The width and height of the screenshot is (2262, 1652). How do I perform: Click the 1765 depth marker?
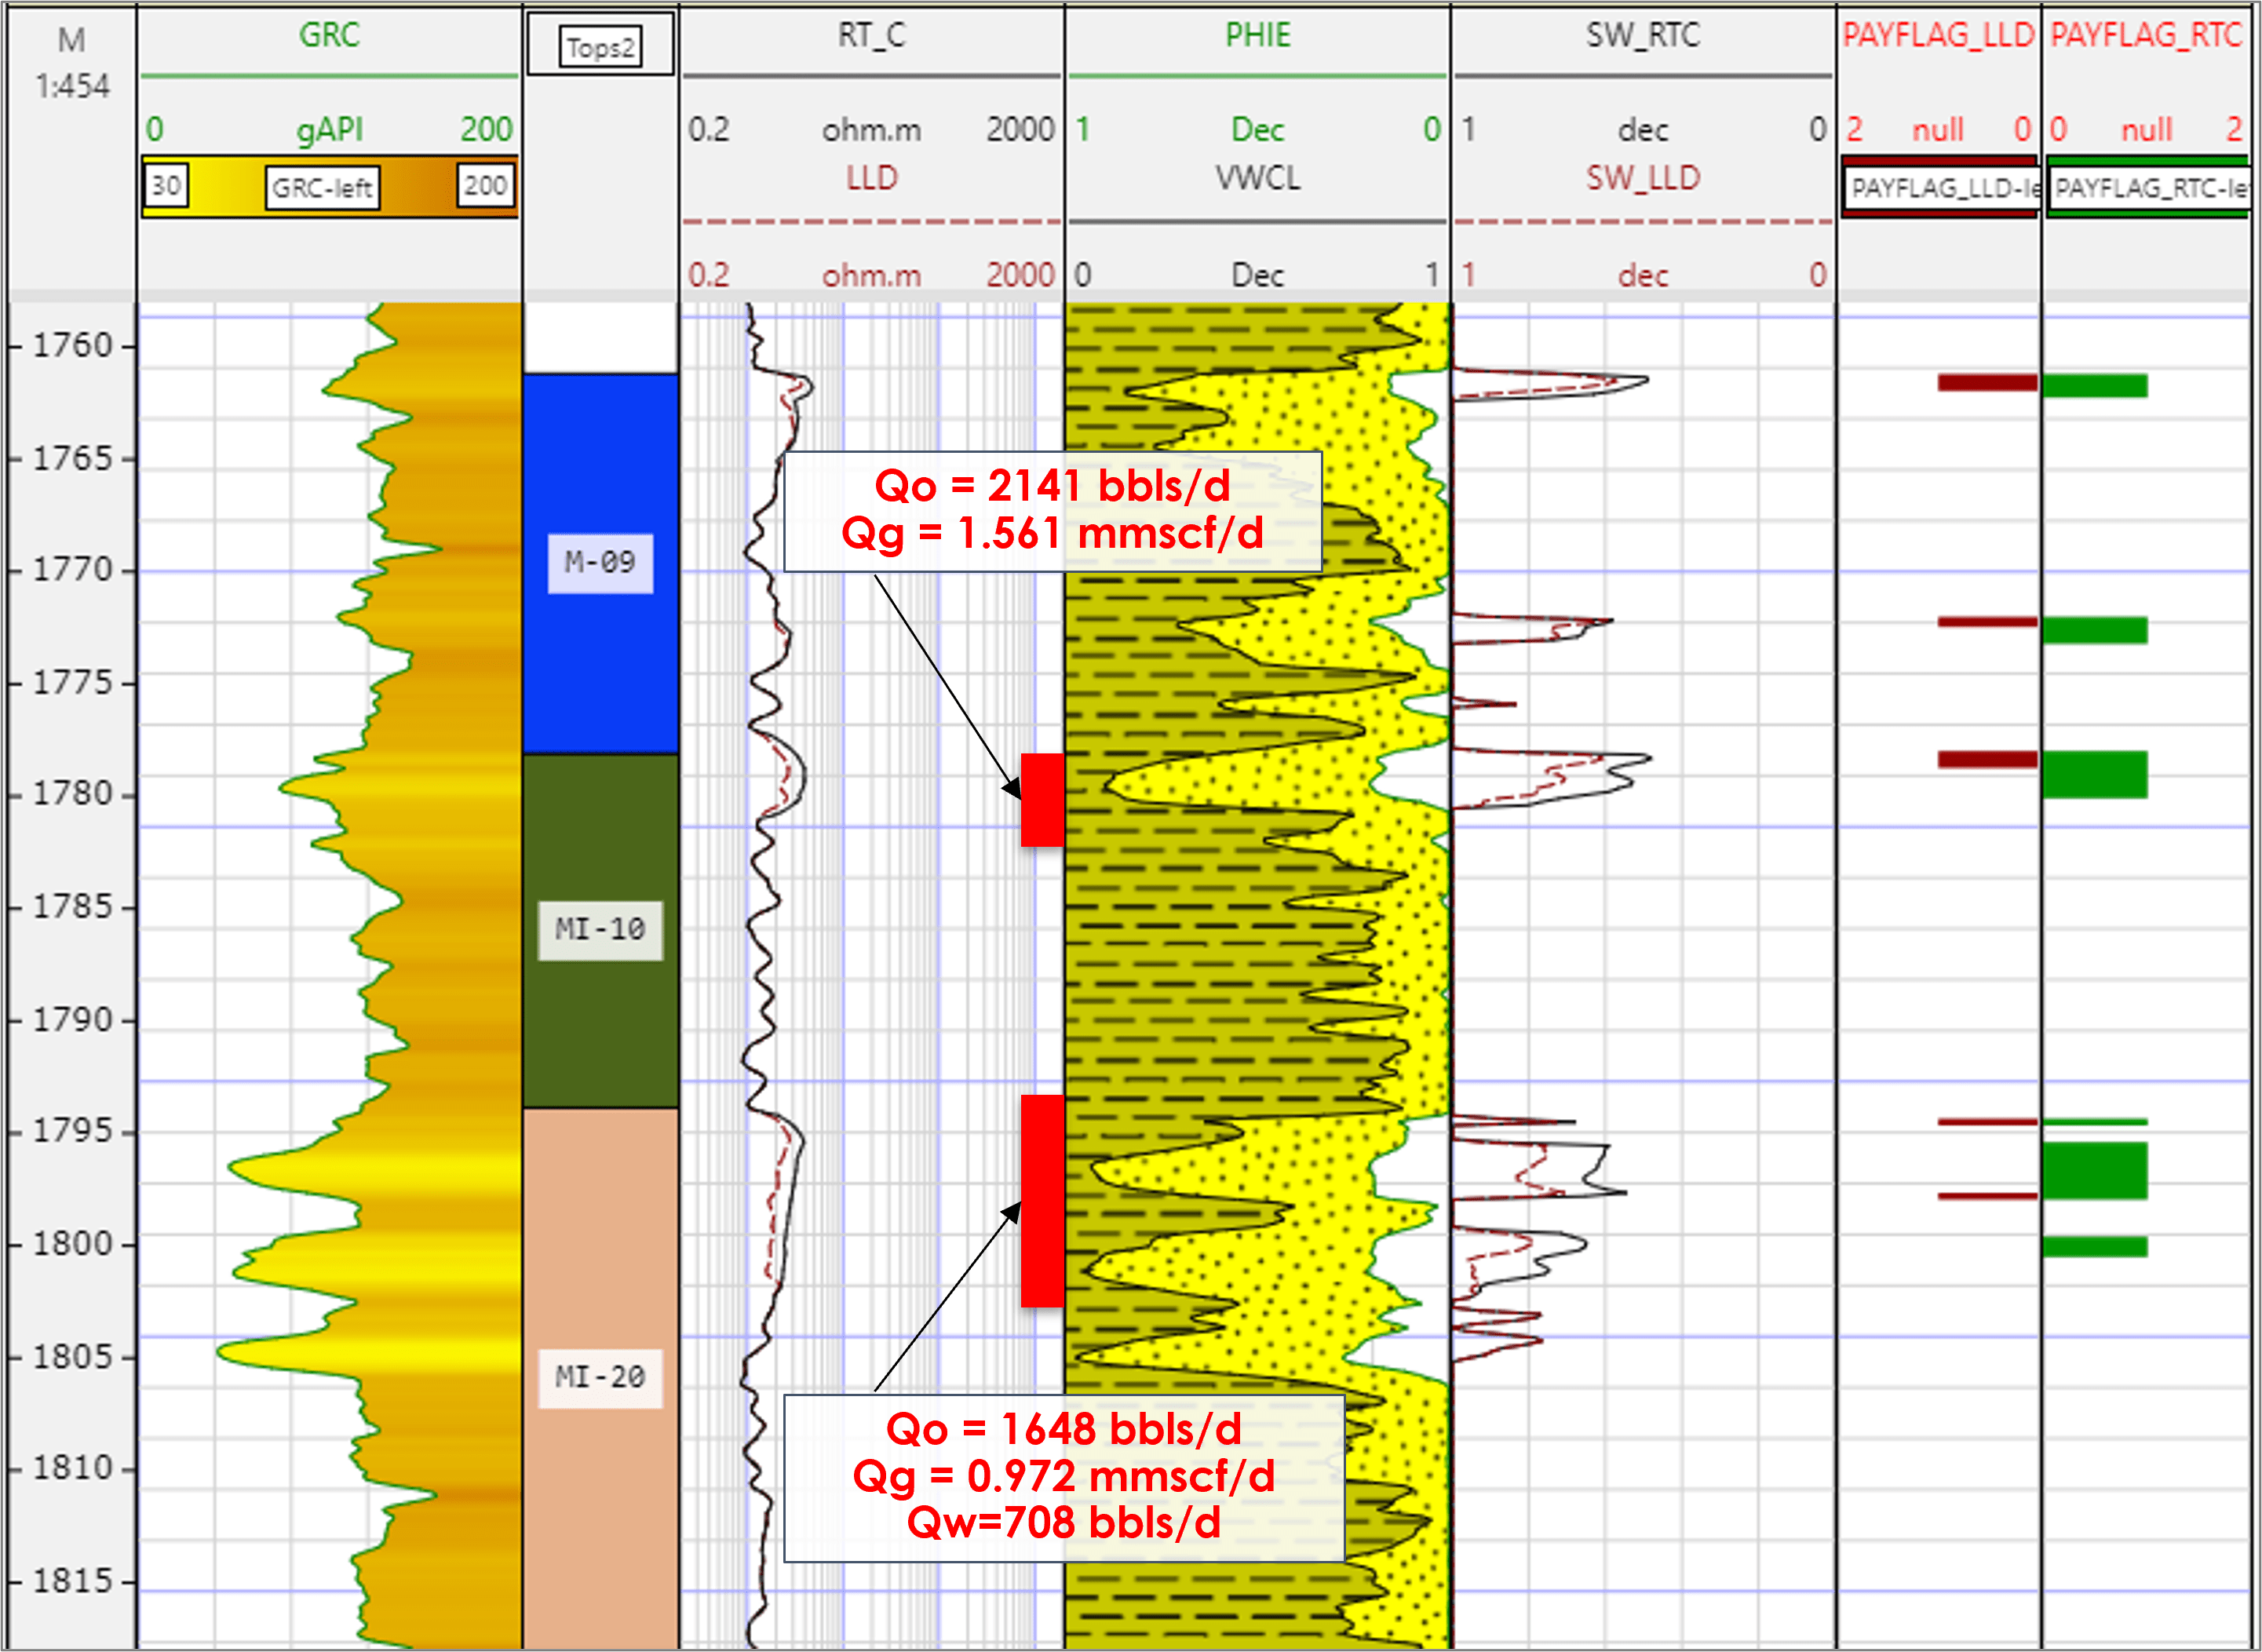(x=73, y=459)
